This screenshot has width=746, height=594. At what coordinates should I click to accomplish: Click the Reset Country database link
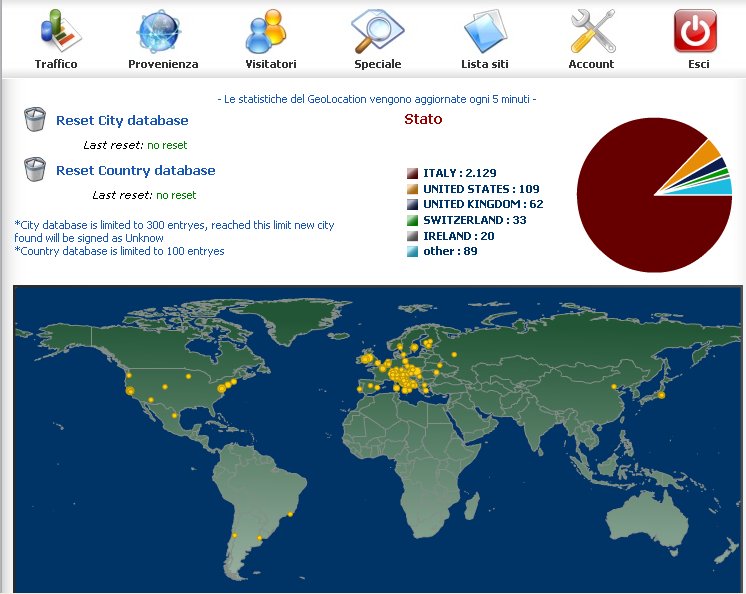tap(136, 171)
